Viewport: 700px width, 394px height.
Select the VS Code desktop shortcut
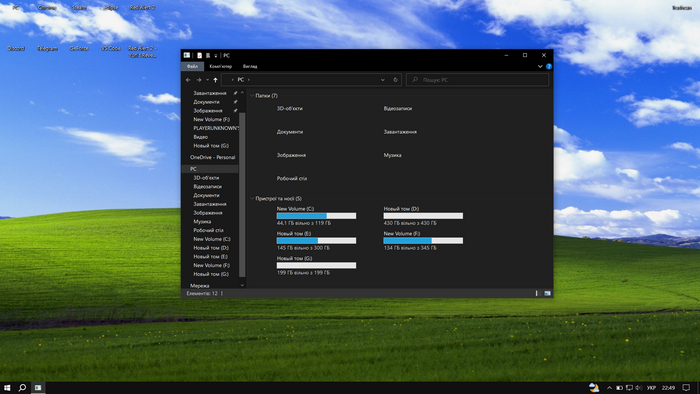coord(111,48)
